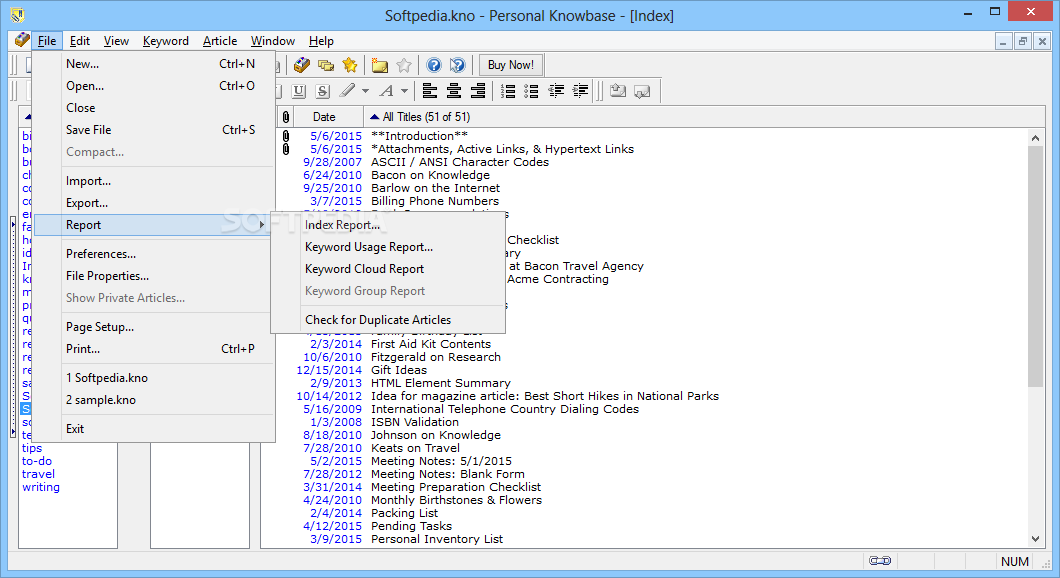Click paperclip icon beside **Introduction** article
The width and height of the screenshot is (1060, 578).
[286, 136]
